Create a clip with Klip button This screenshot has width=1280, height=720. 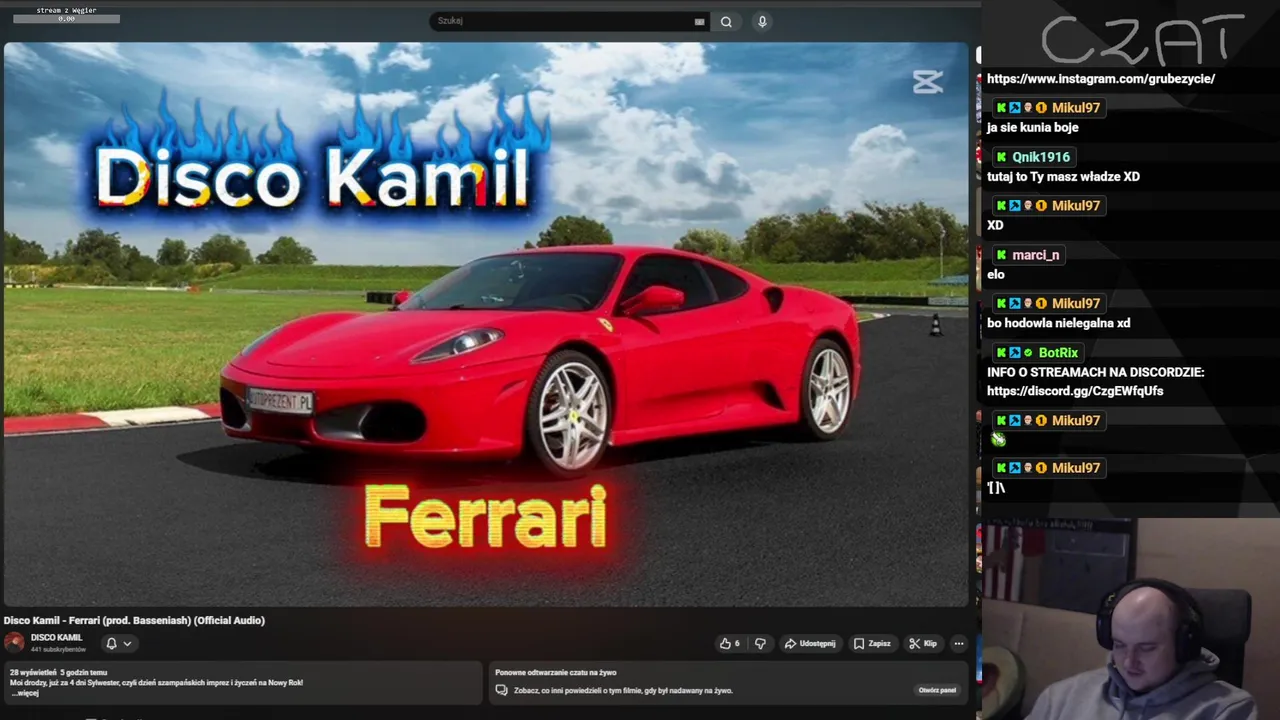point(922,644)
